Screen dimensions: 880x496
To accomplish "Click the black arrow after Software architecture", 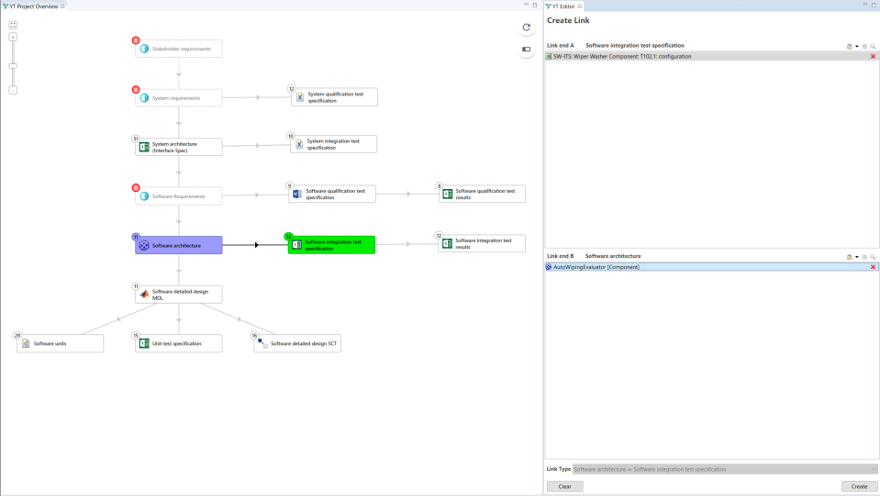I will pyautogui.click(x=256, y=245).
